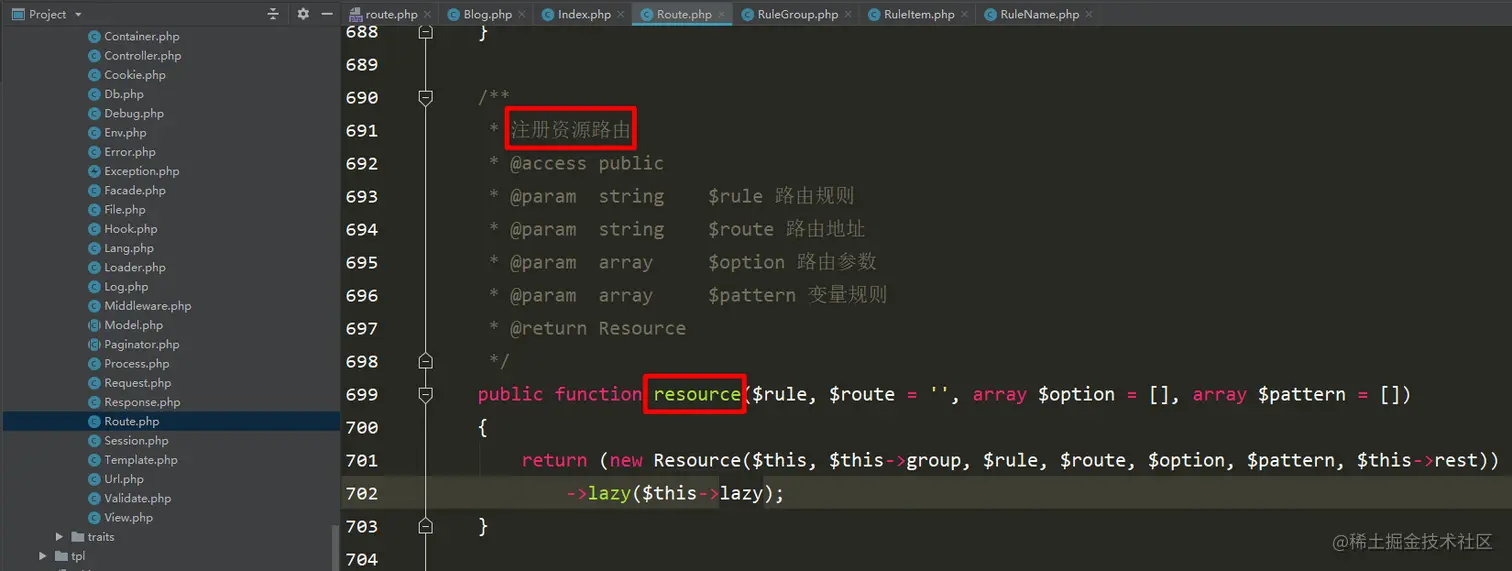
Task: Close the RuleGroup.php tab
Action: coord(848,15)
